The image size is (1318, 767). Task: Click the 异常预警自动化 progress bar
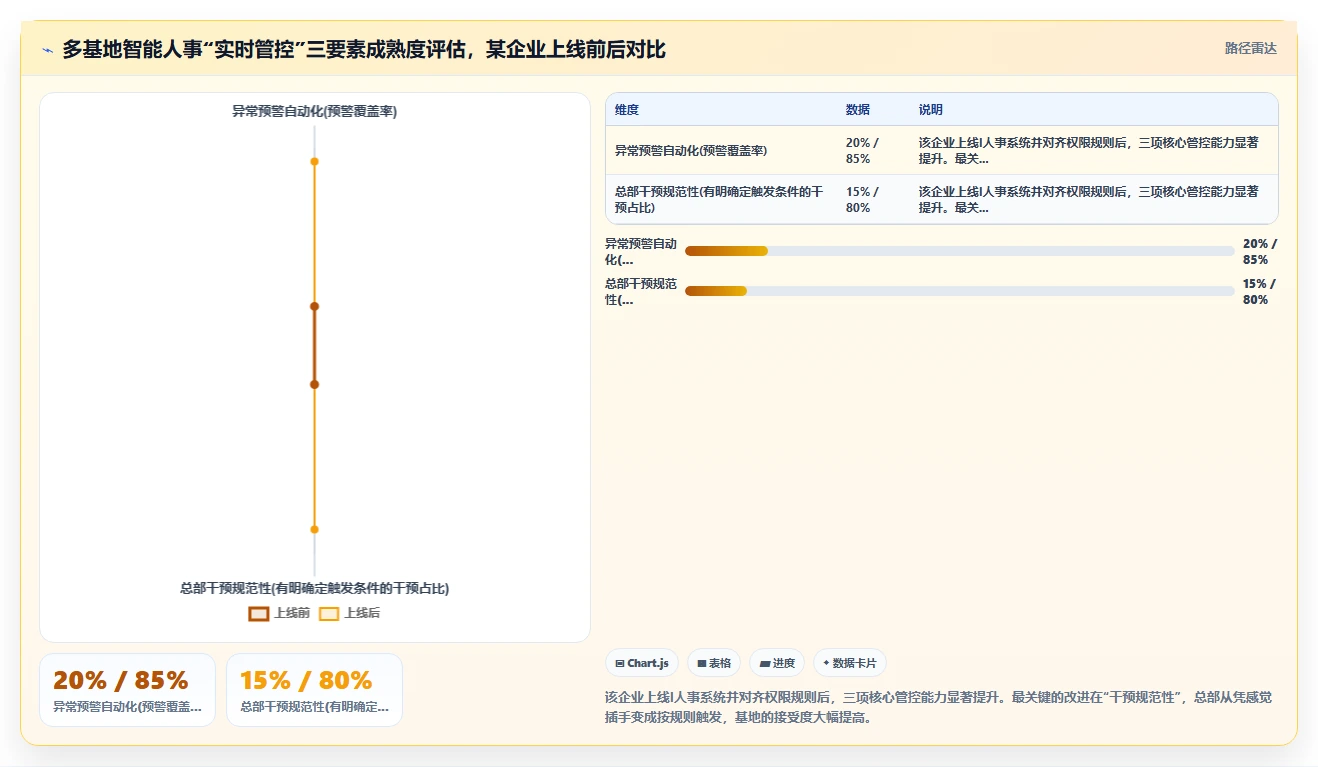[x=959, y=251]
